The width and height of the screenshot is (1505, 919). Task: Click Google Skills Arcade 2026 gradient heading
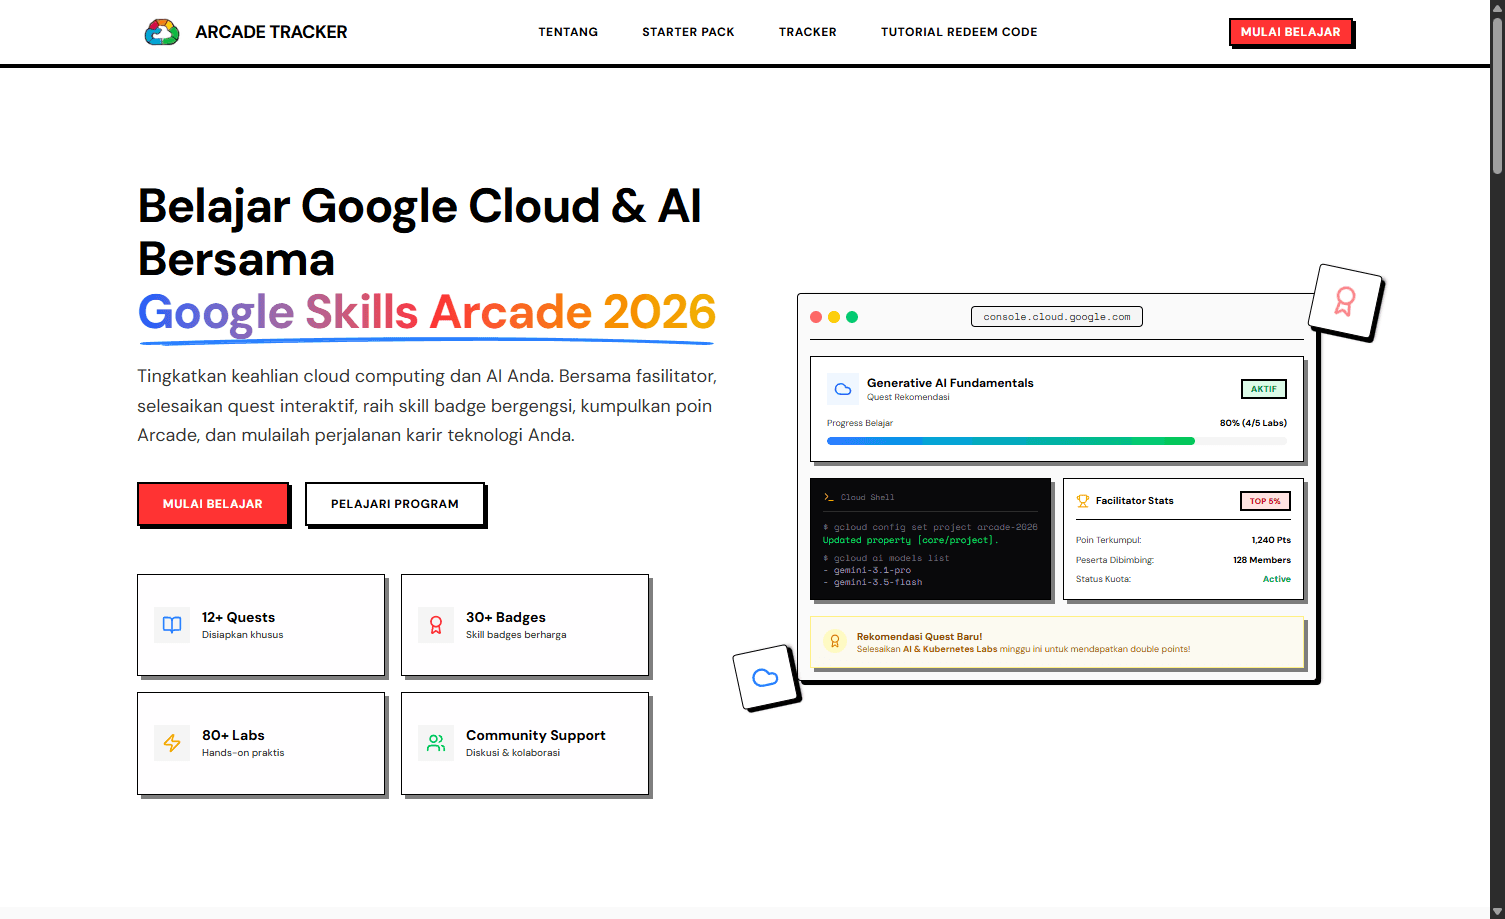(x=427, y=312)
